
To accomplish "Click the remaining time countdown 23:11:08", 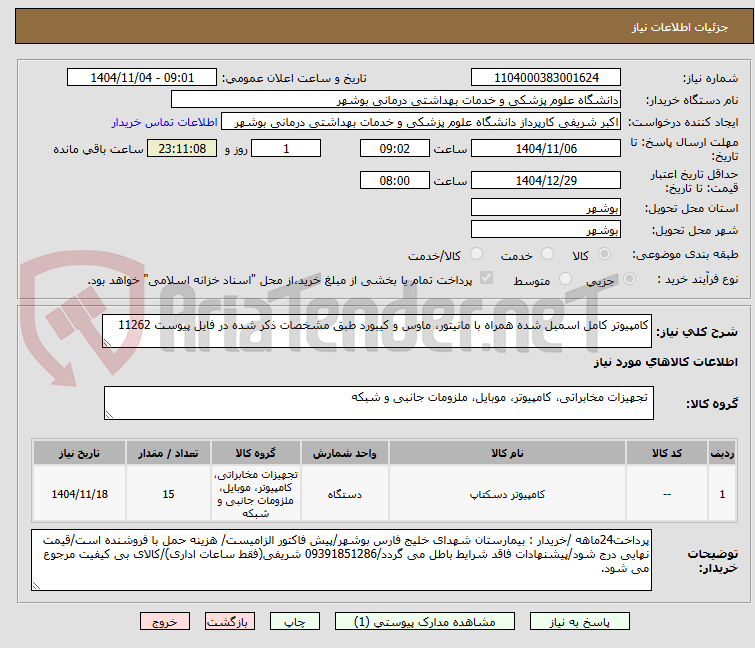I will tap(182, 148).
